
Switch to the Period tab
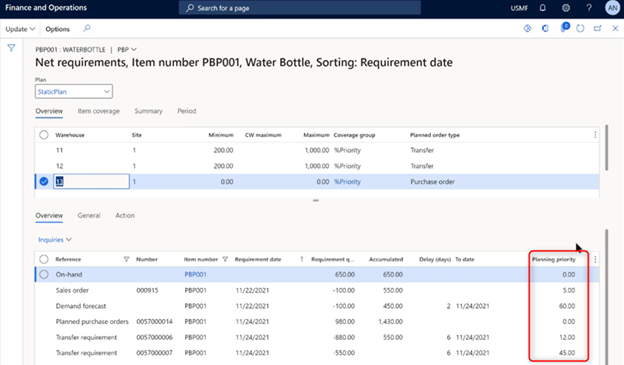(x=187, y=111)
